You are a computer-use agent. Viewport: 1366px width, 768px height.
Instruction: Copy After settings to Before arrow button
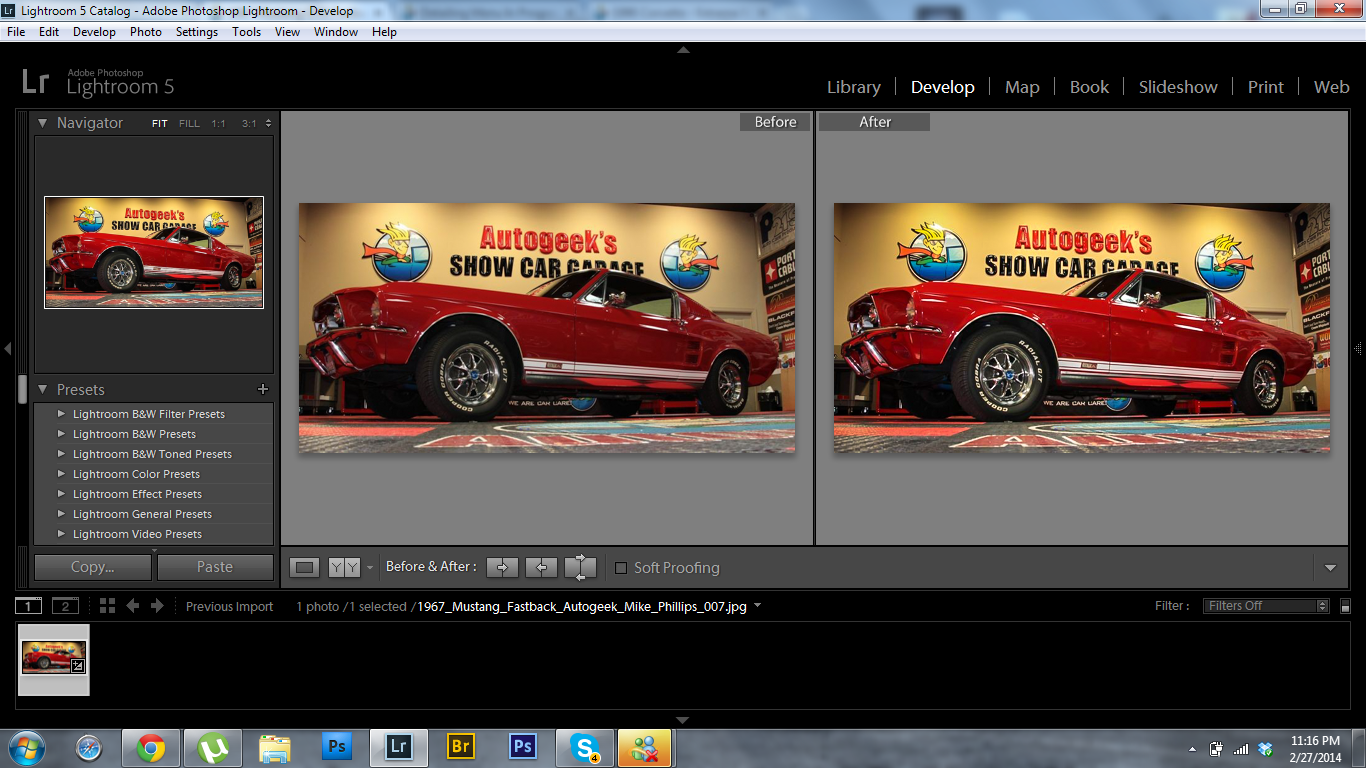(x=541, y=567)
